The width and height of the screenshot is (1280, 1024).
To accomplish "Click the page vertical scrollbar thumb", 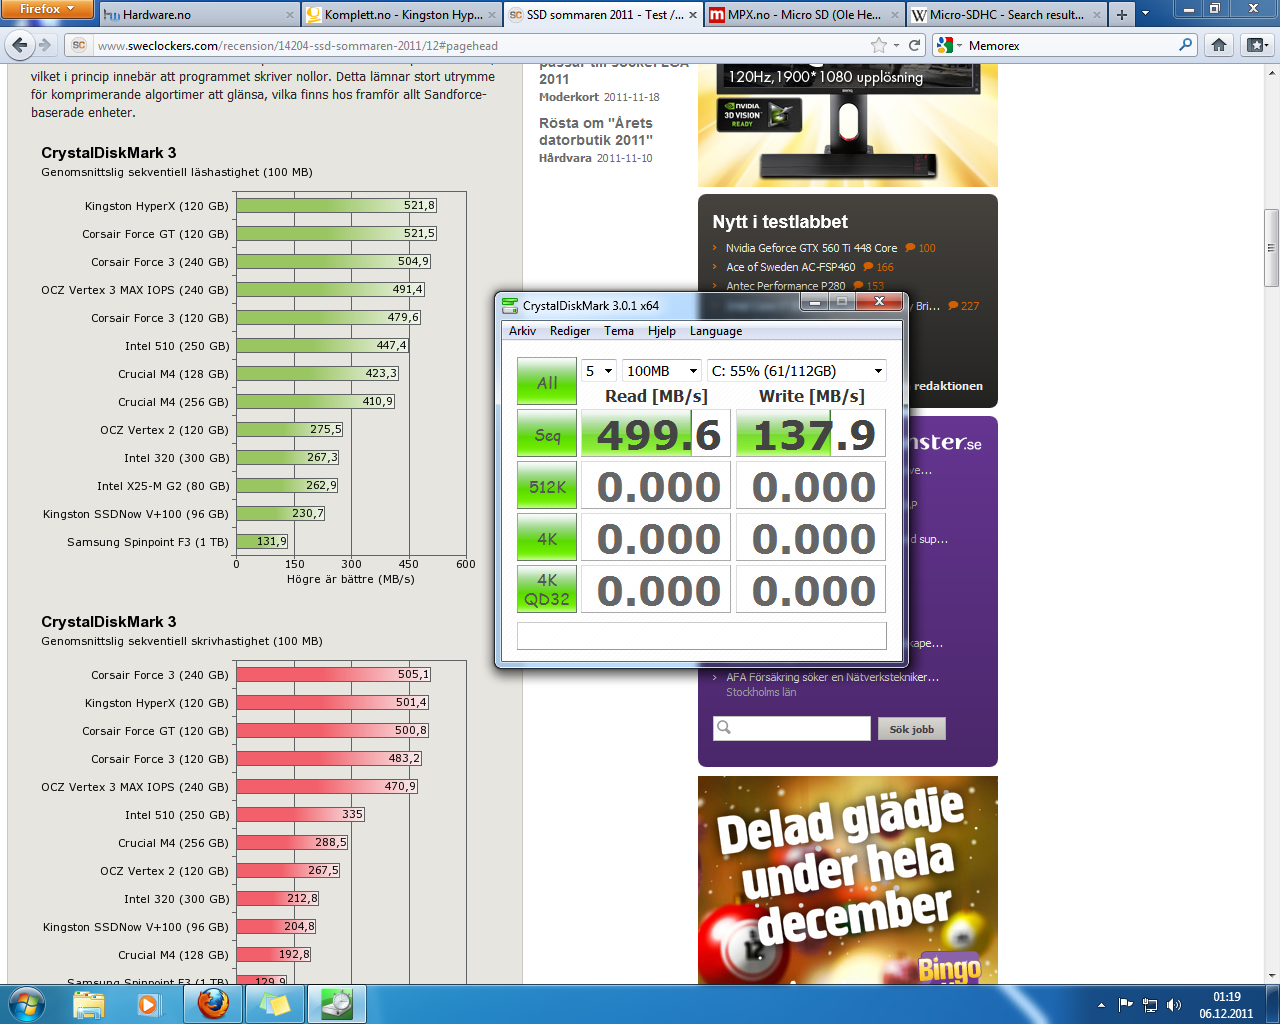I will pos(1271,247).
